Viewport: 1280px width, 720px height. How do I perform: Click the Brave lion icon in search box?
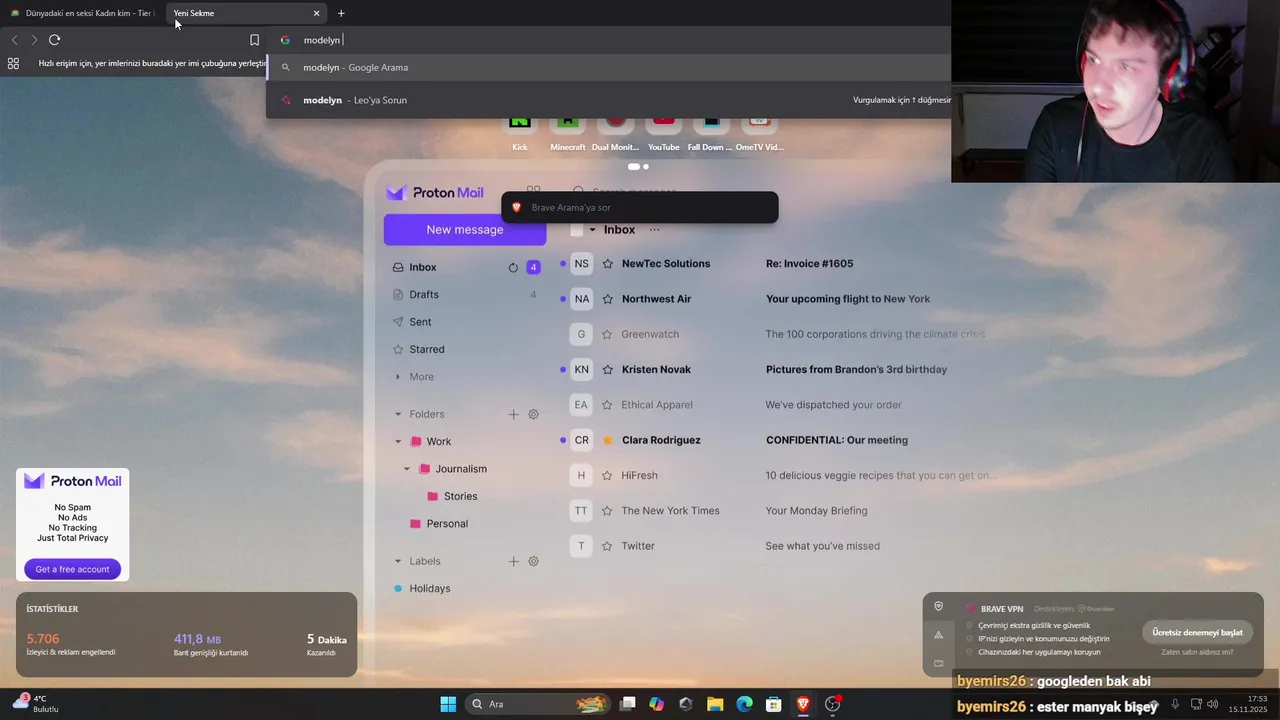(516, 207)
